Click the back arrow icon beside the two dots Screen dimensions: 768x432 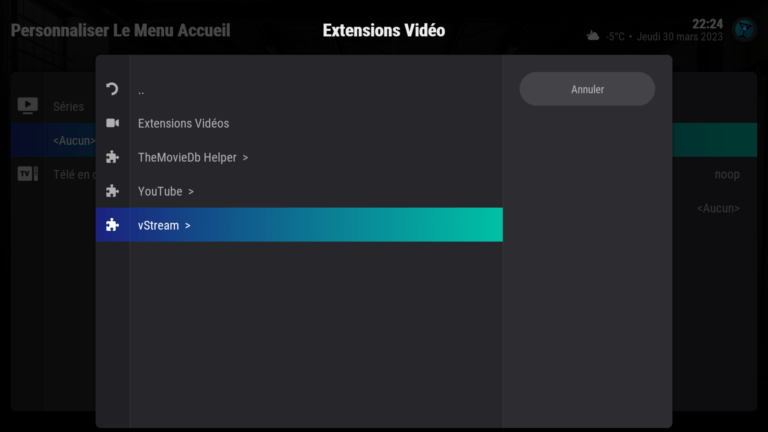112,89
